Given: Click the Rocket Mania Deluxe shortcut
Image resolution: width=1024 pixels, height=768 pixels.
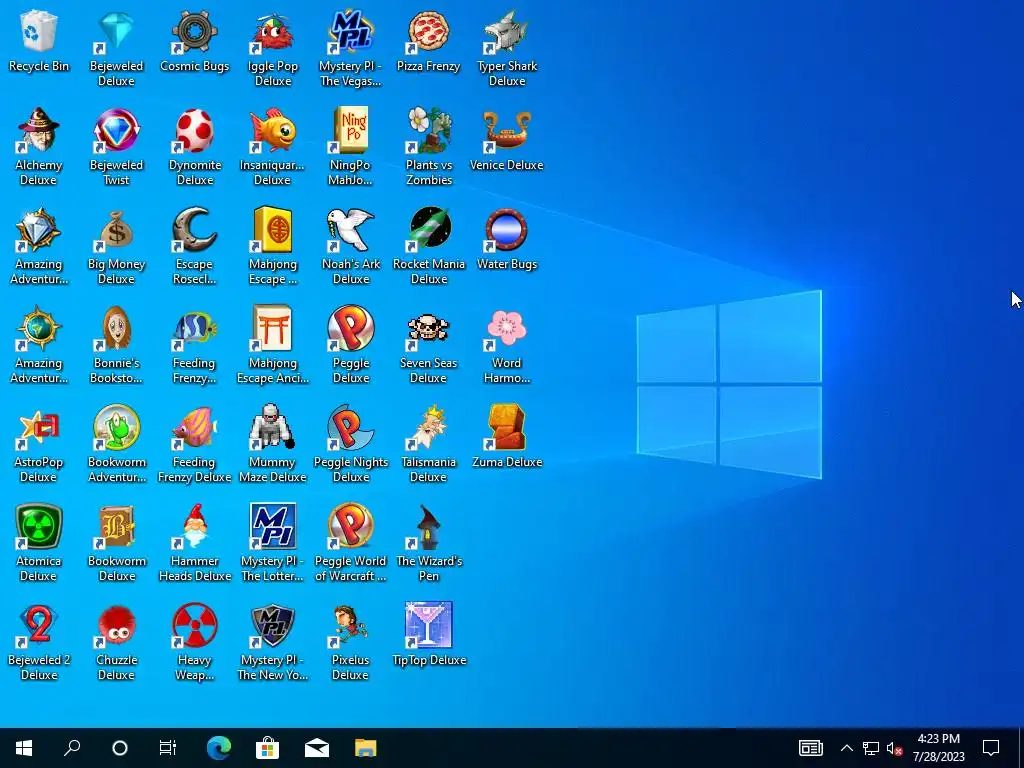Looking at the screenshot, I should coord(428,229).
